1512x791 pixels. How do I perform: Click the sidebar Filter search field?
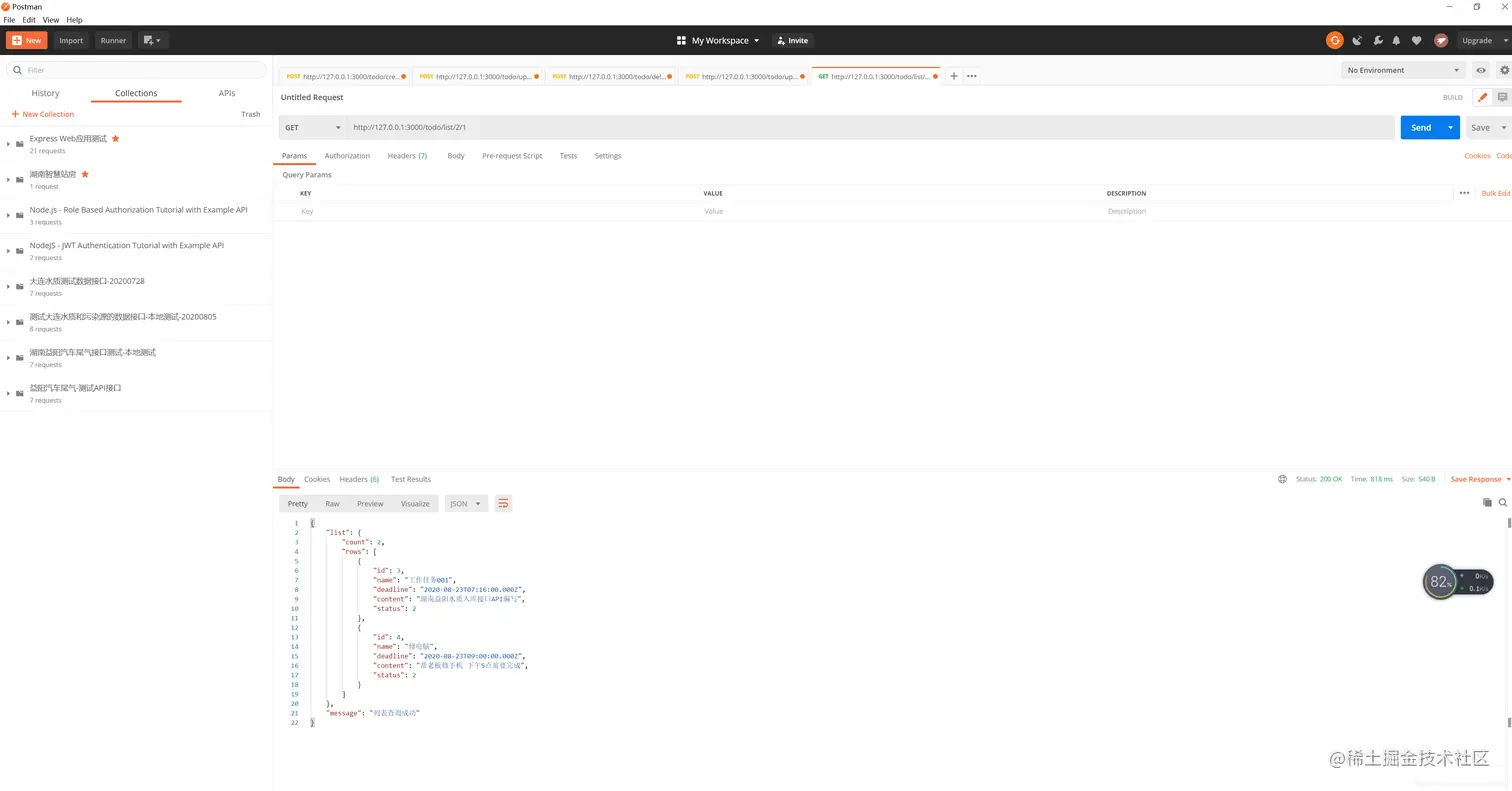pos(137,70)
